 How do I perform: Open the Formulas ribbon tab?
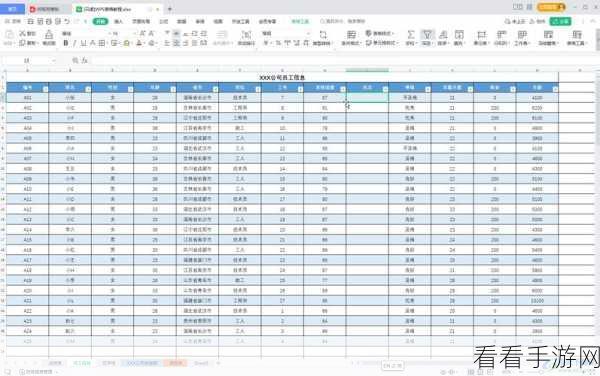click(x=164, y=21)
